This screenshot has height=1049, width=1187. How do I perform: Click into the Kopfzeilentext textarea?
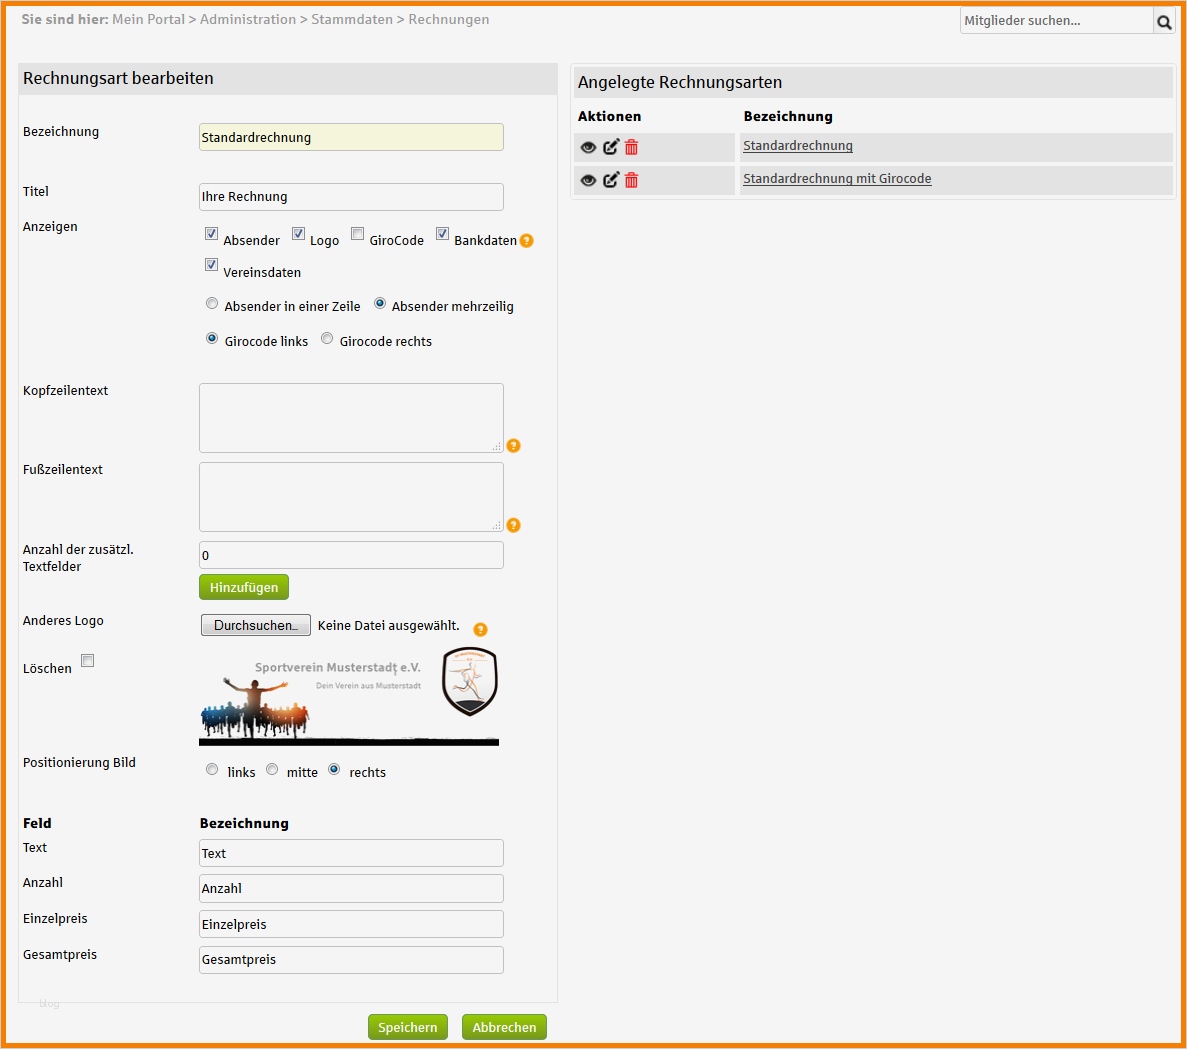(351, 418)
